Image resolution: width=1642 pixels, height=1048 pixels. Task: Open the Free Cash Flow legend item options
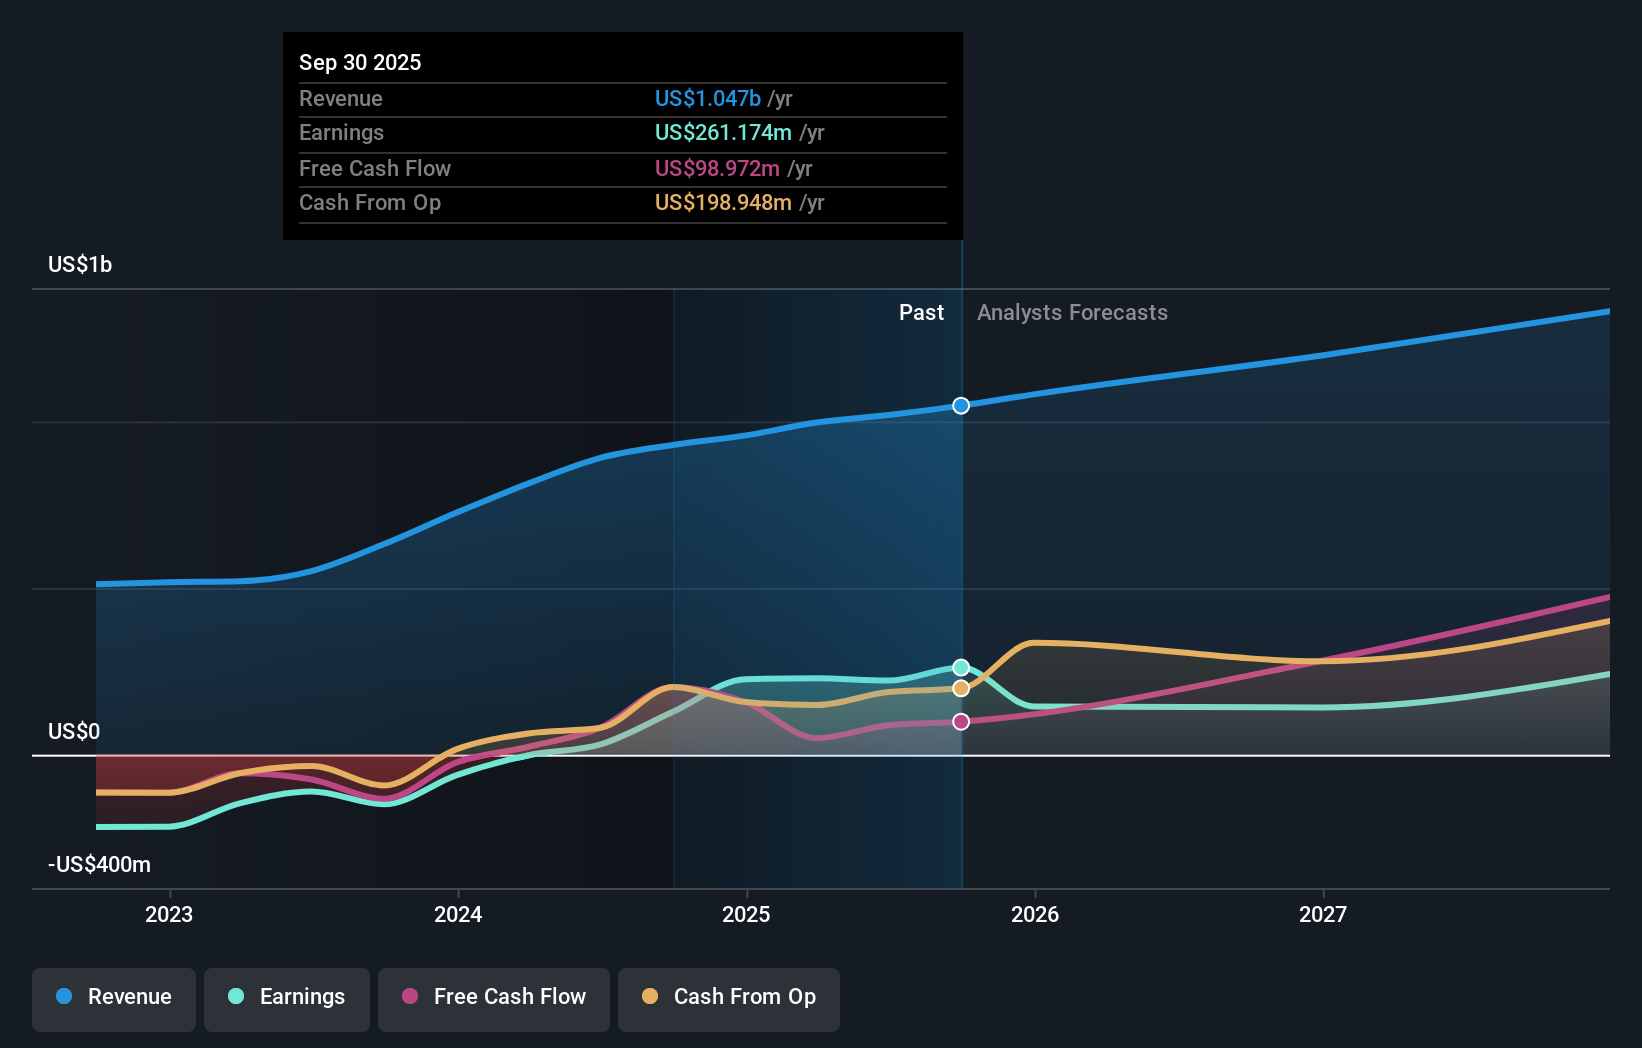493,997
